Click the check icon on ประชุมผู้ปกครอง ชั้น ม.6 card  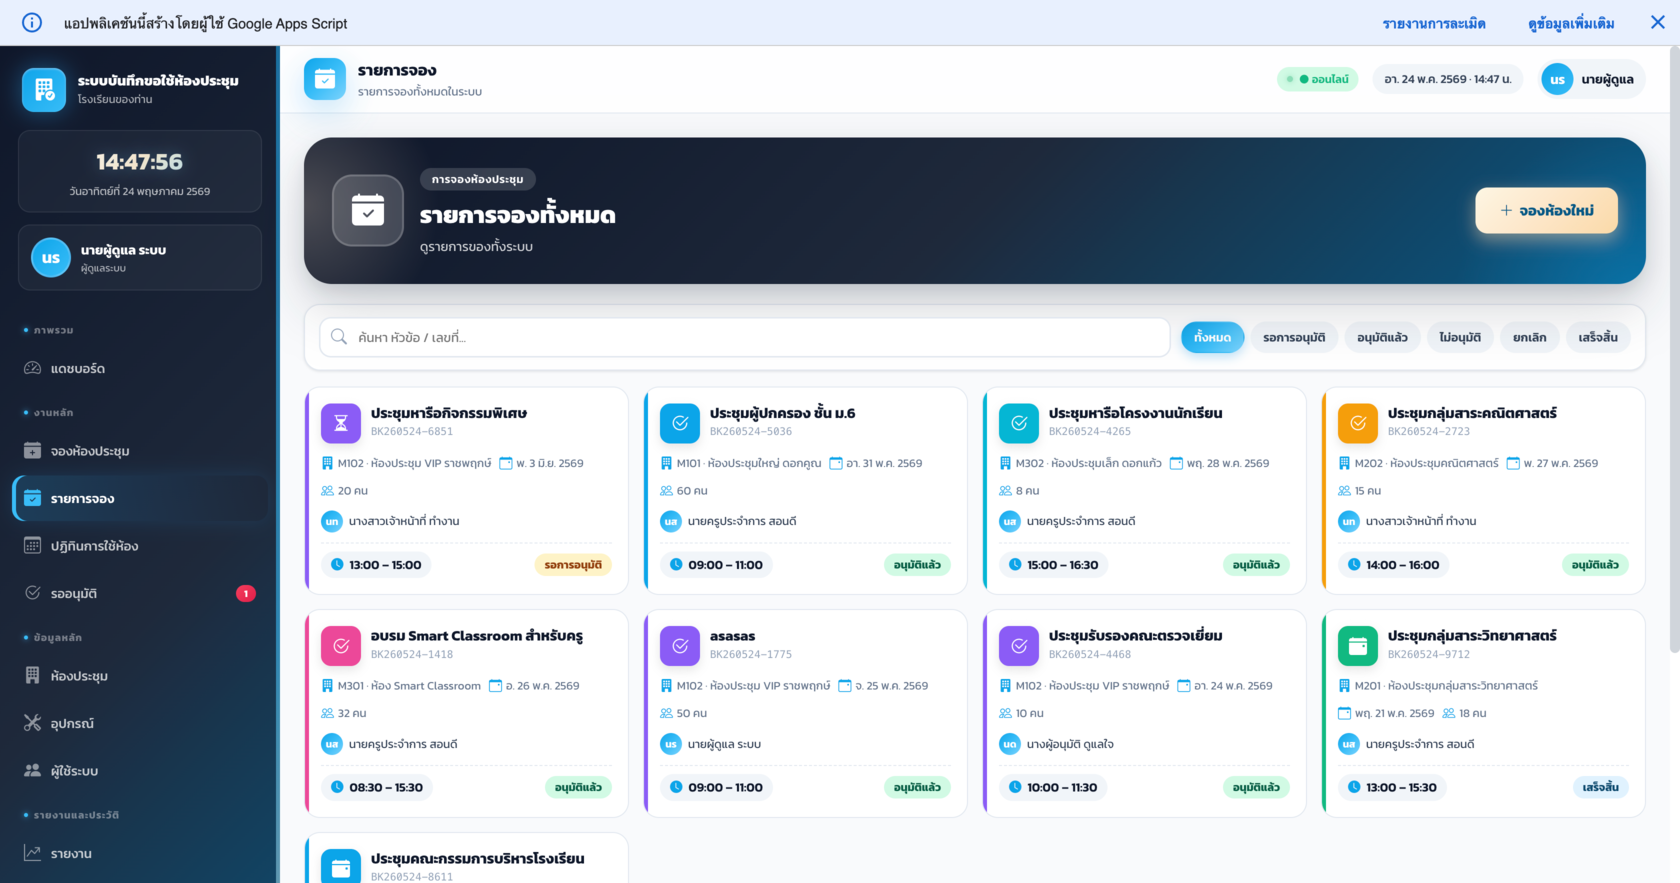click(680, 423)
